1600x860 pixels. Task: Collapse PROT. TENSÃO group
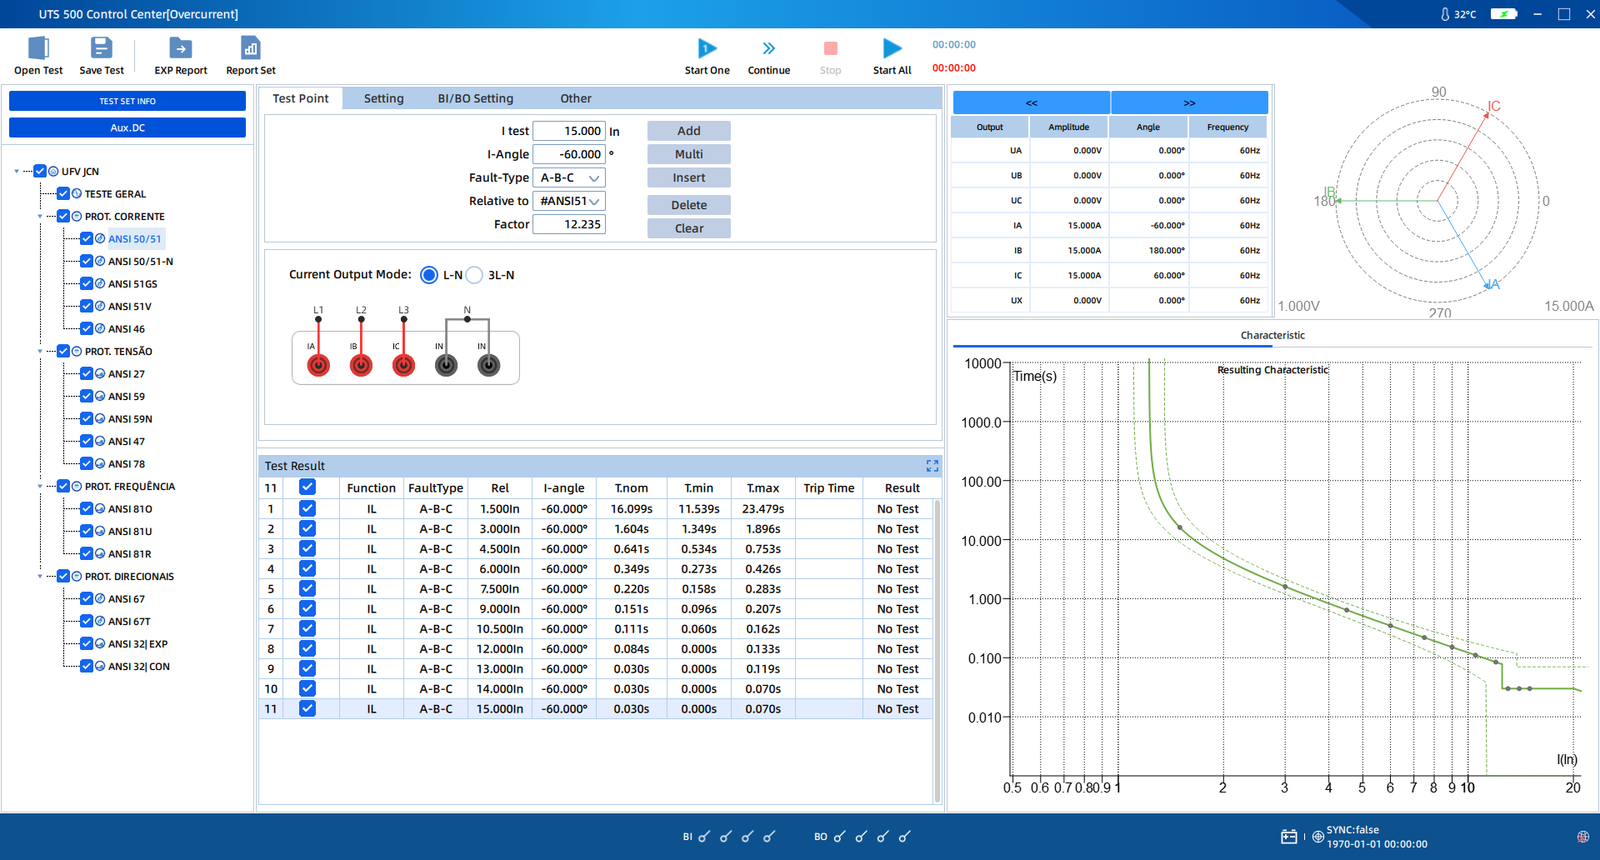click(40, 352)
